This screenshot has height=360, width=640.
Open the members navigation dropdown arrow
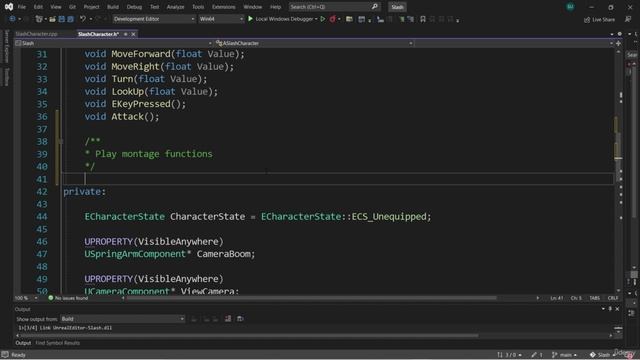click(611, 43)
